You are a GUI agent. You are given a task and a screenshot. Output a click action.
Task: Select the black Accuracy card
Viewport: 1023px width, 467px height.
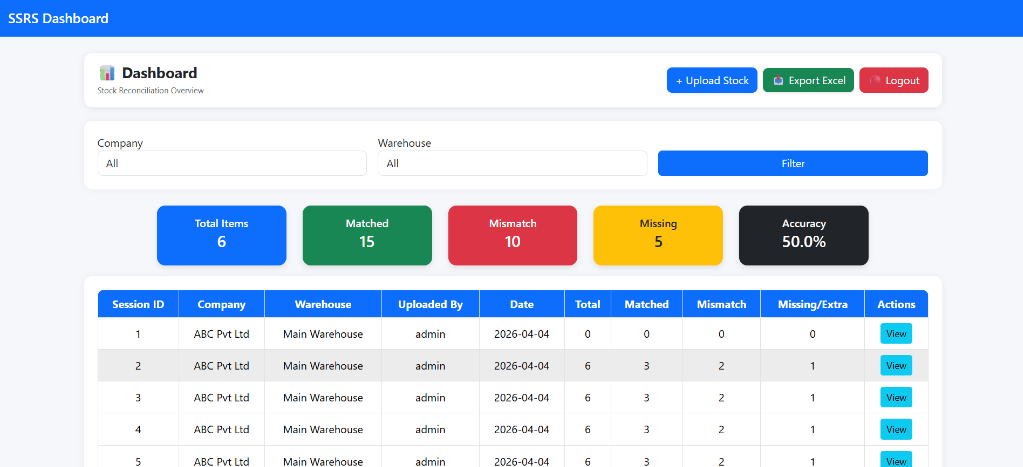tap(803, 235)
